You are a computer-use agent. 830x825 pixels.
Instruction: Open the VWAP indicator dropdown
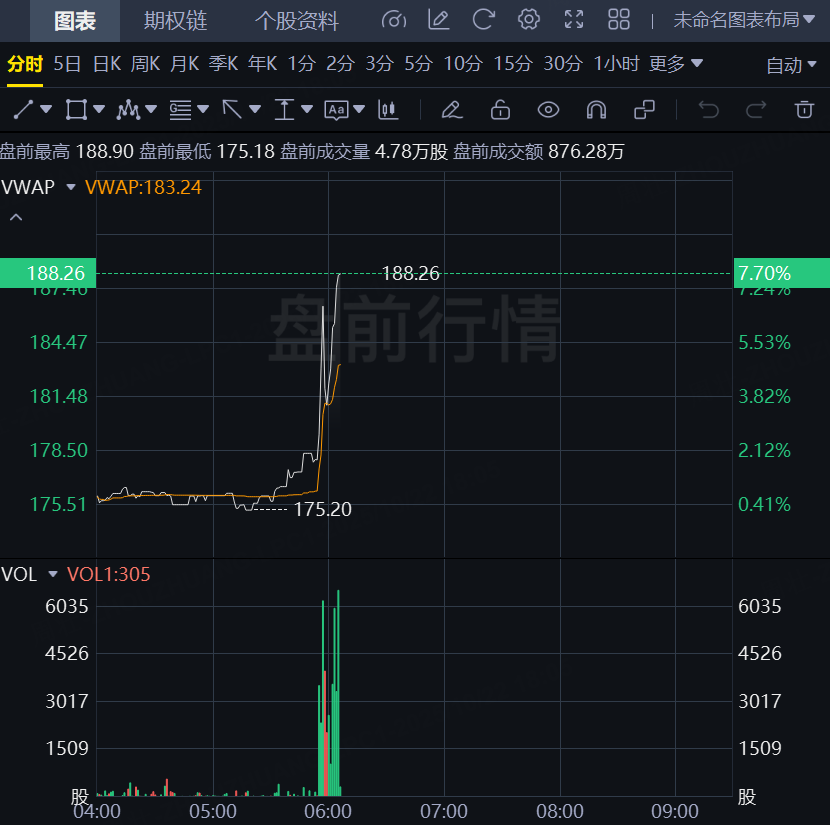click(x=70, y=187)
